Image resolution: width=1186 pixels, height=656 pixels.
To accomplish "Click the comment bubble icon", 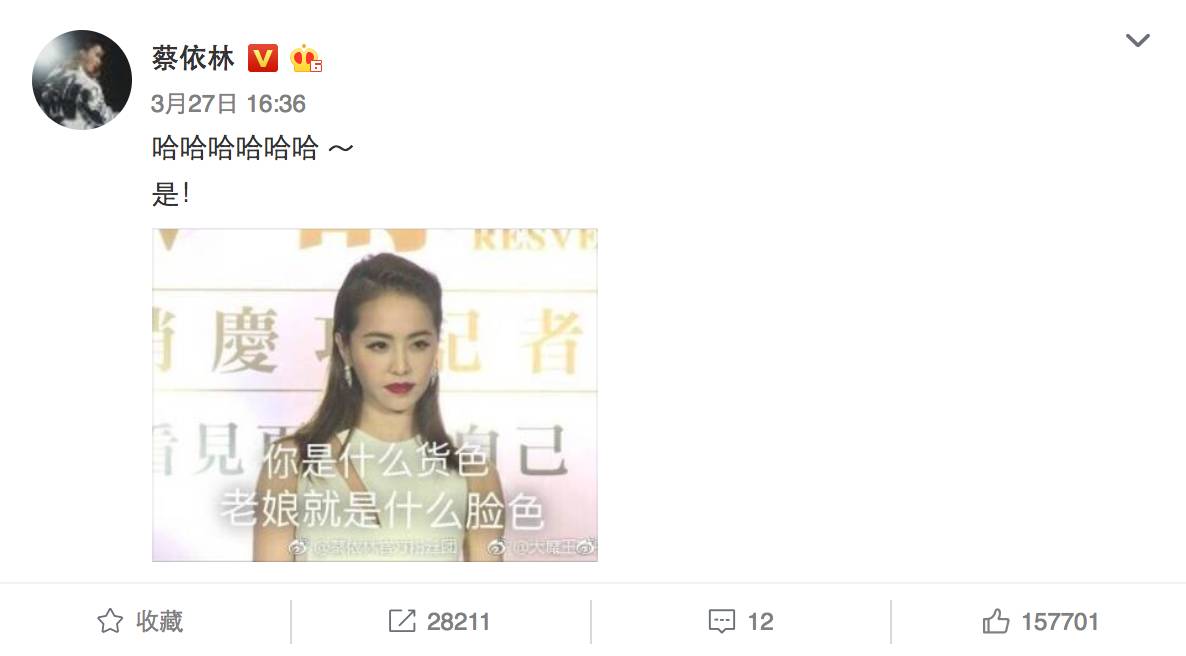I will (x=721, y=622).
